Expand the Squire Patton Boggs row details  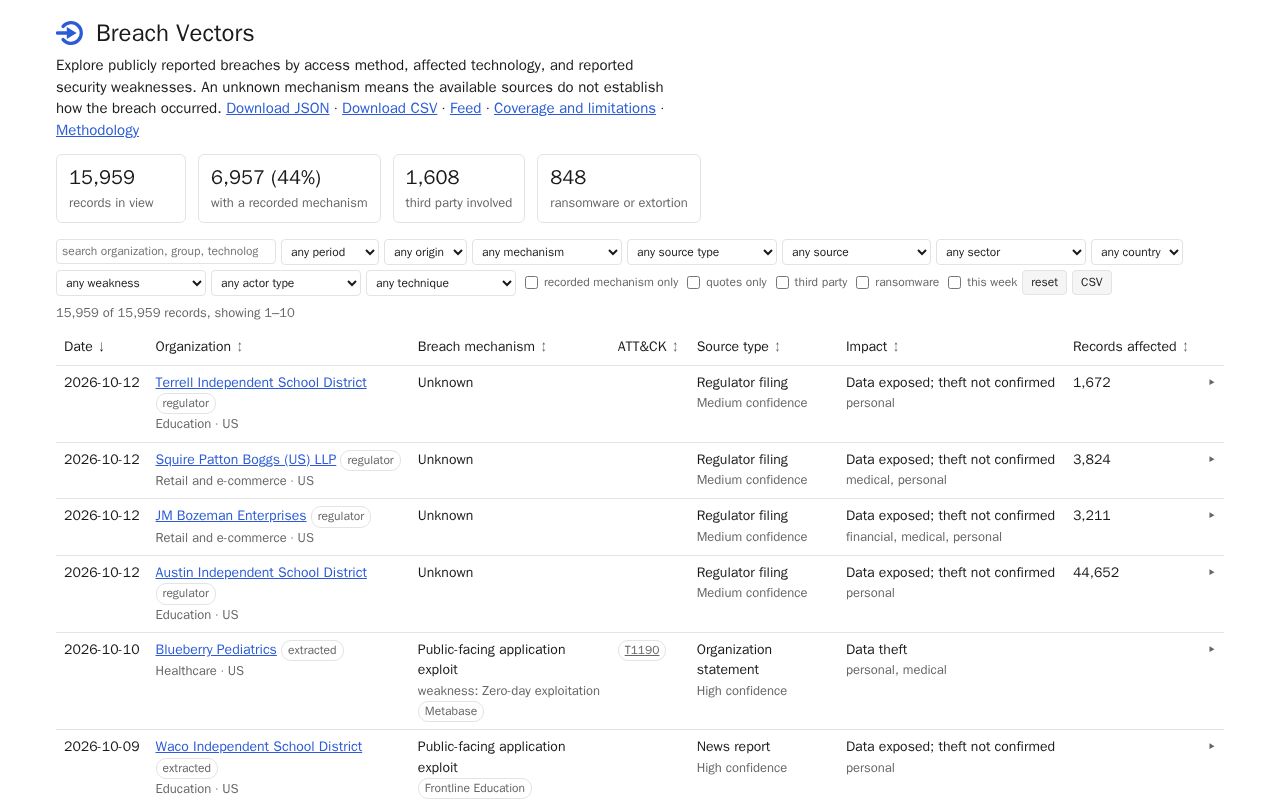[x=1211, y=459]
